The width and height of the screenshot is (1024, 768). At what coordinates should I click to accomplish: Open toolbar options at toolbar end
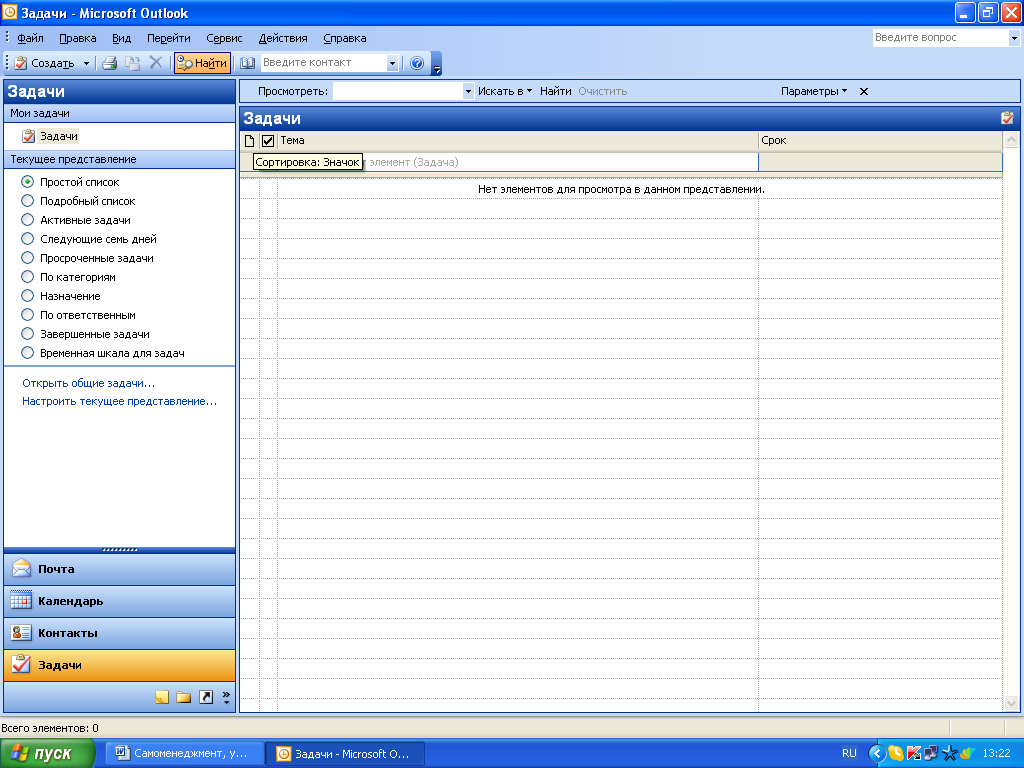437,65
